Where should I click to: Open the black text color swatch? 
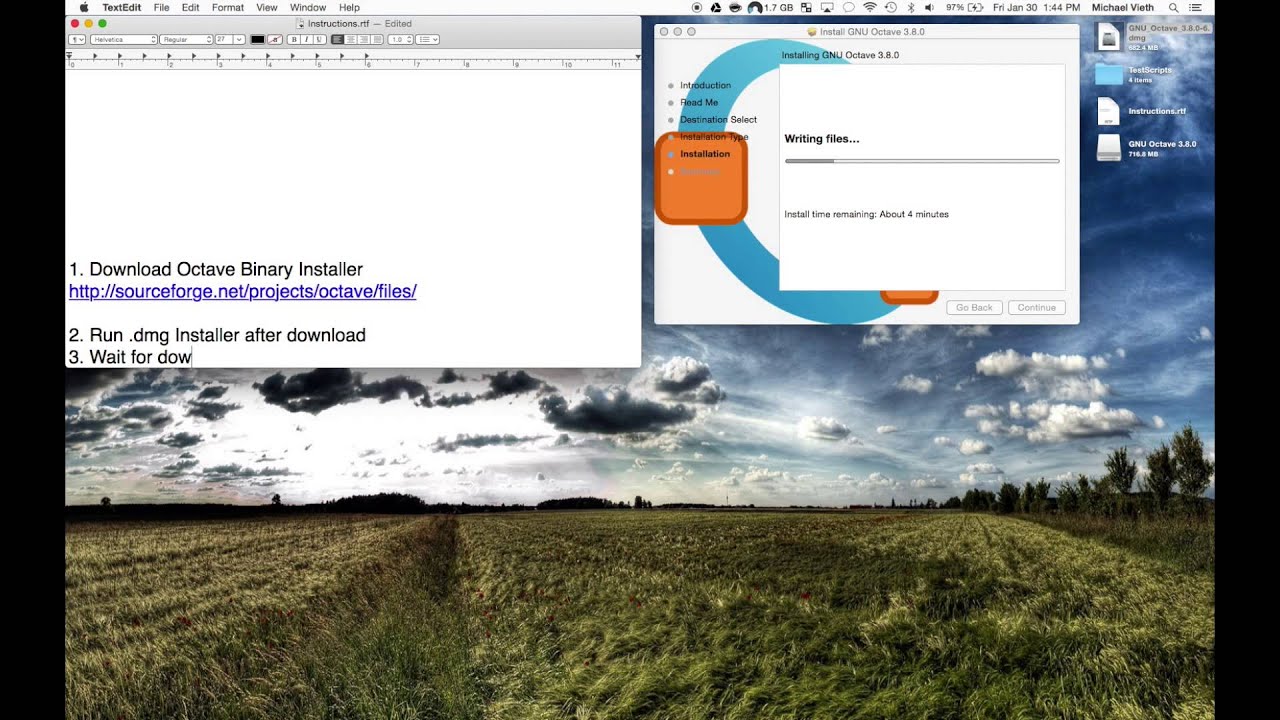257,39
